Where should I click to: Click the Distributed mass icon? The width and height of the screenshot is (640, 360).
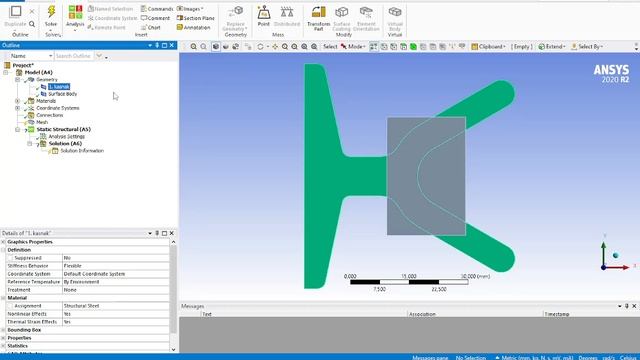[287, 12]
